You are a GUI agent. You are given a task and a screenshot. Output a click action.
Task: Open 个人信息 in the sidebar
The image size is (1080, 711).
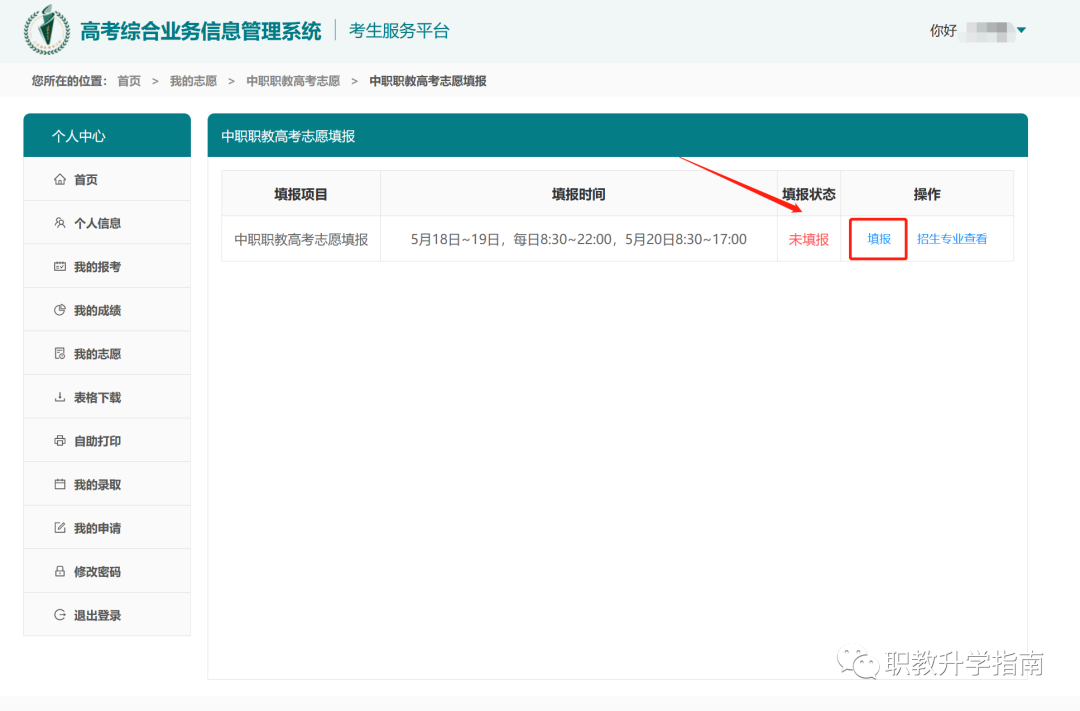[x=107, y=223]
